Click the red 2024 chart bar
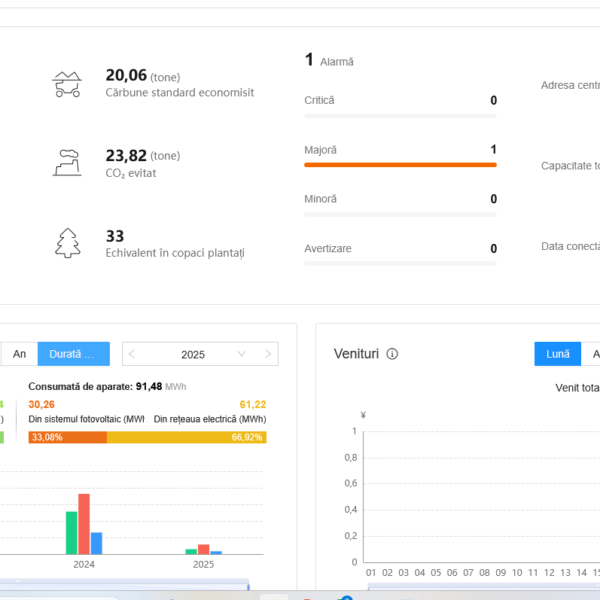600x600 pixels. point(84,523)
